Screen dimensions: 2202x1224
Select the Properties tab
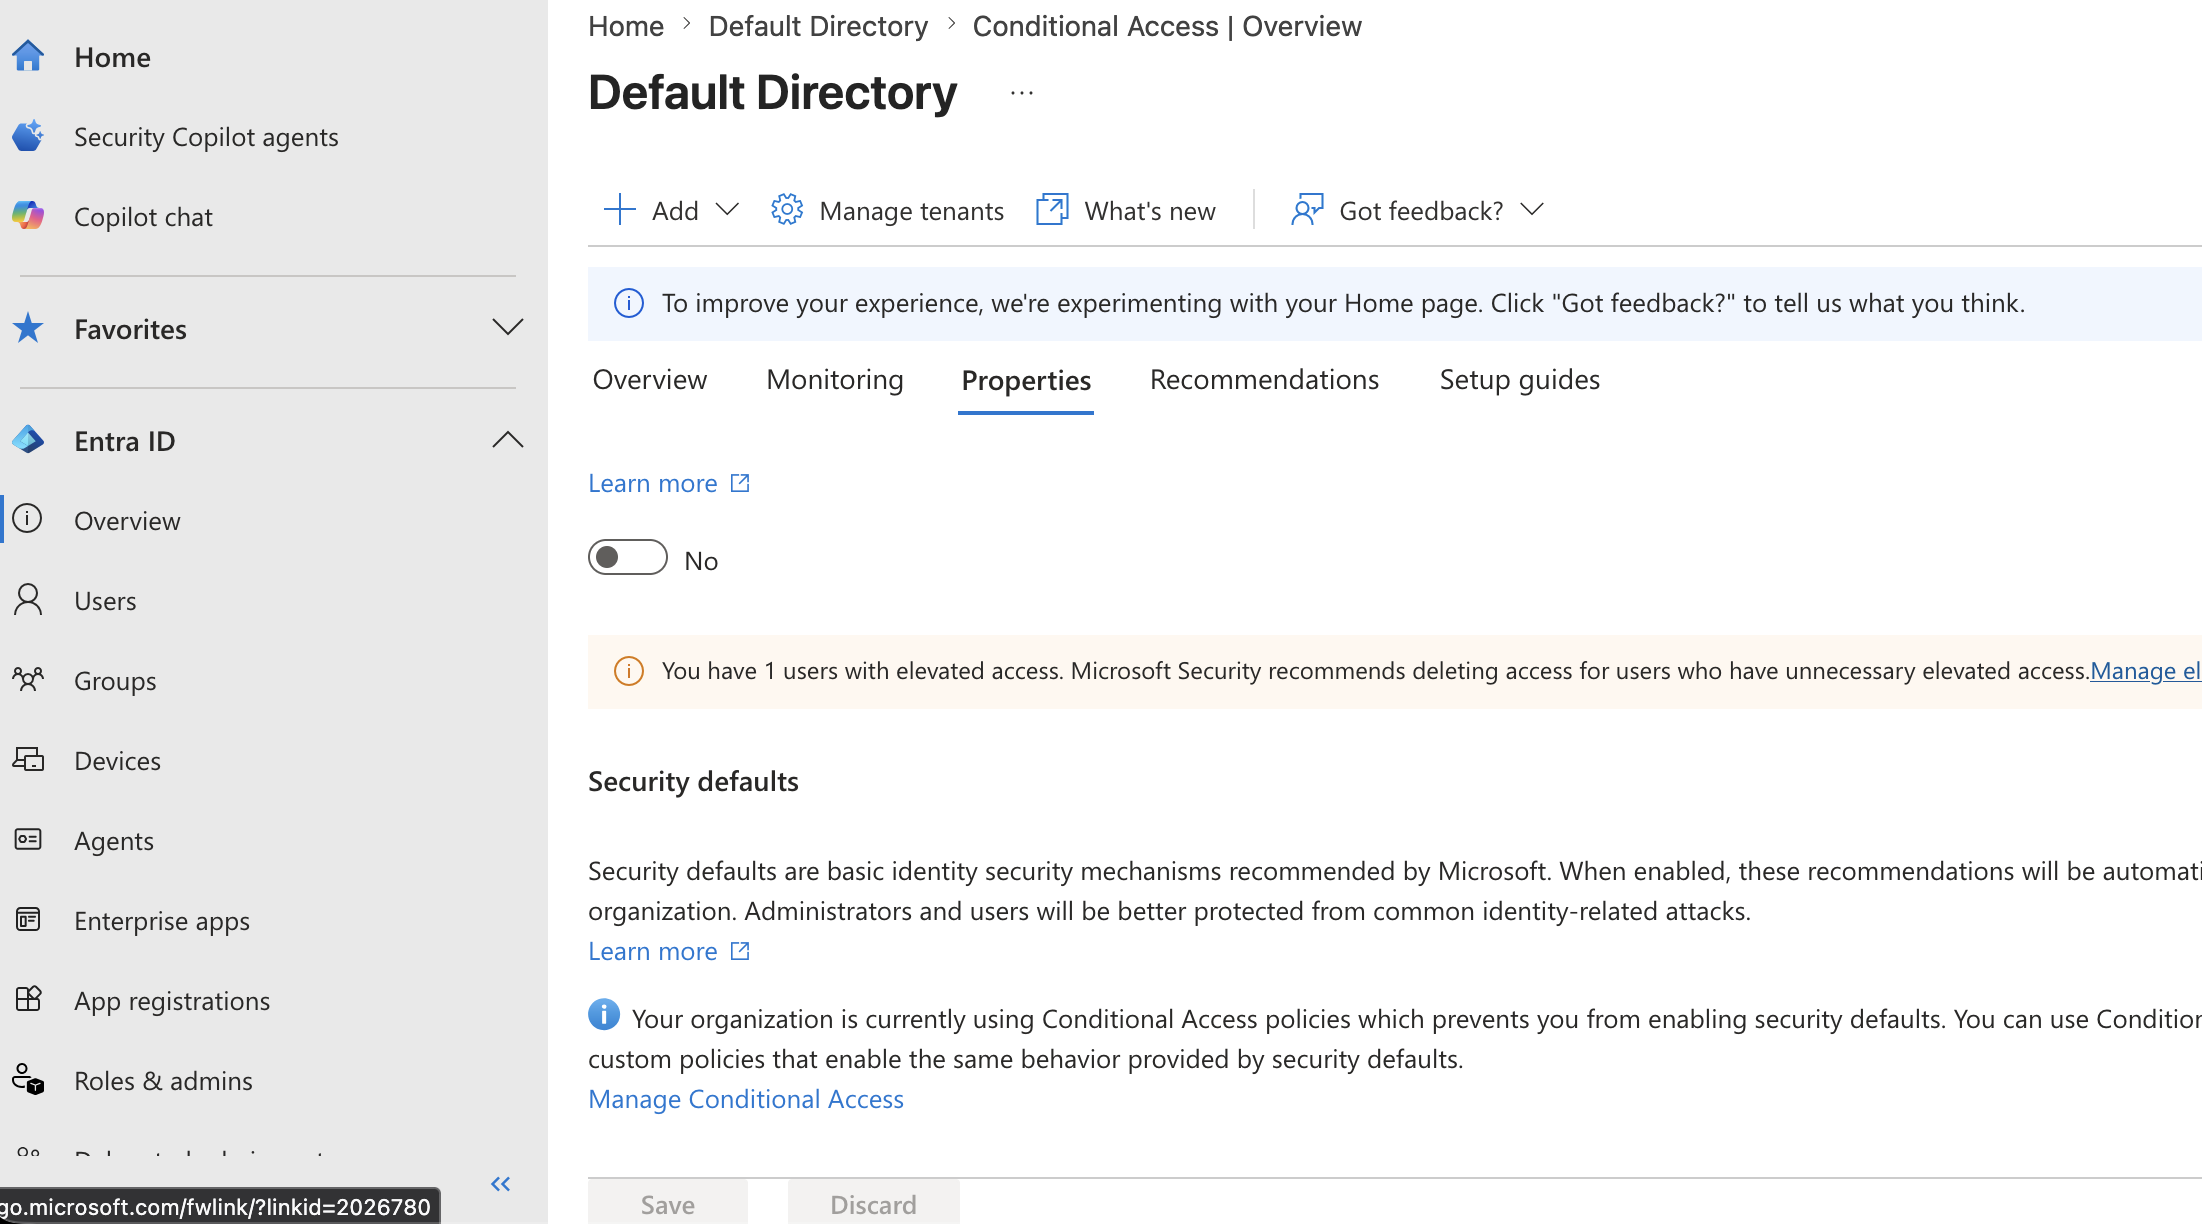click(1026, 381)
